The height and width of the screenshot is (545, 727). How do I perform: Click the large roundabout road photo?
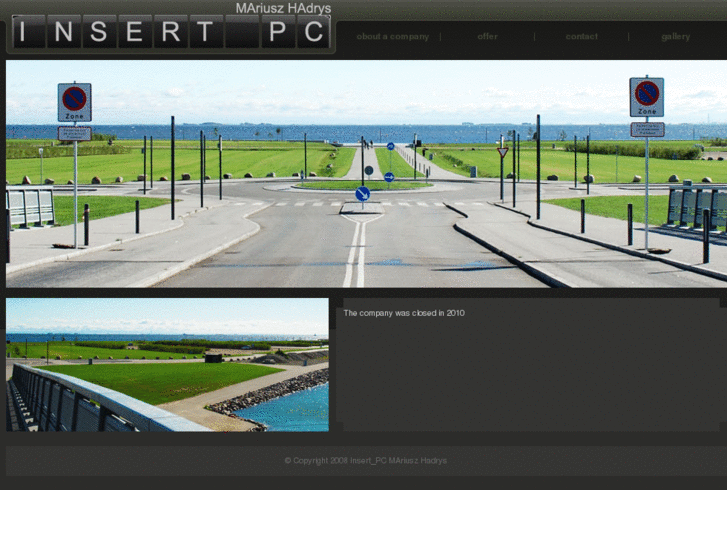pyautogui.click(x=366, y=173)
